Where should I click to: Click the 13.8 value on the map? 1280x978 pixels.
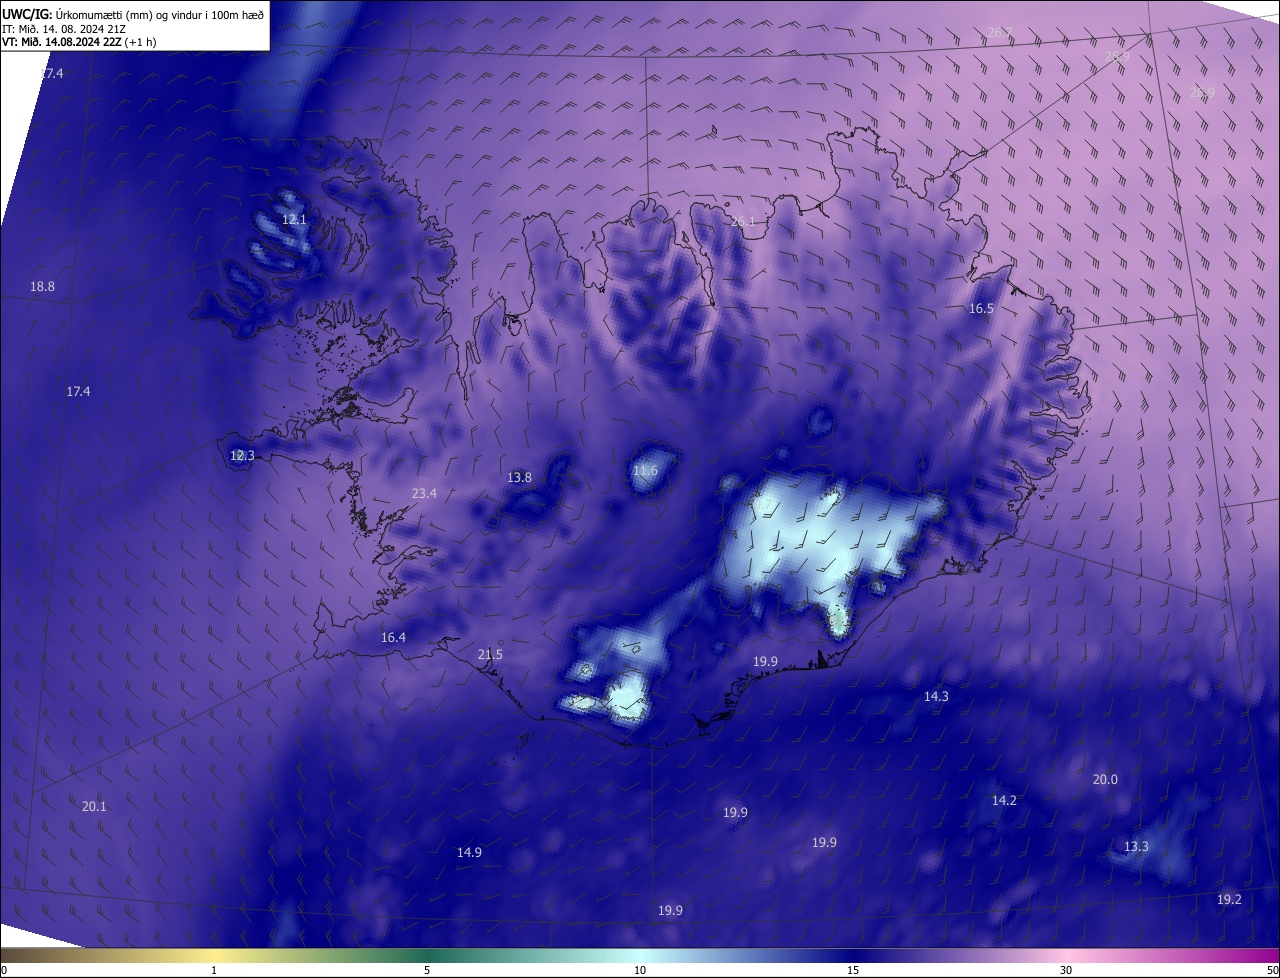(x=519, y=478)
